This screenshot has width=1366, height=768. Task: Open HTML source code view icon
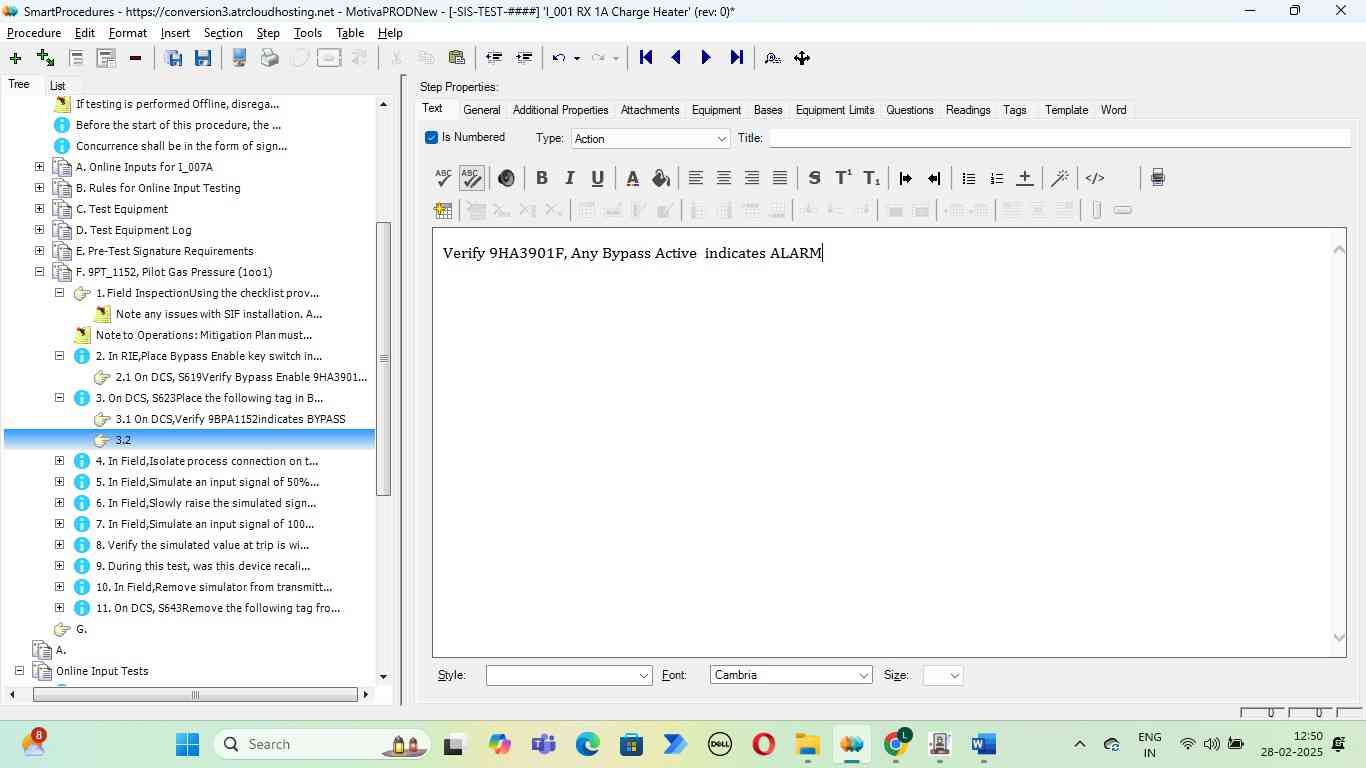1095,178
